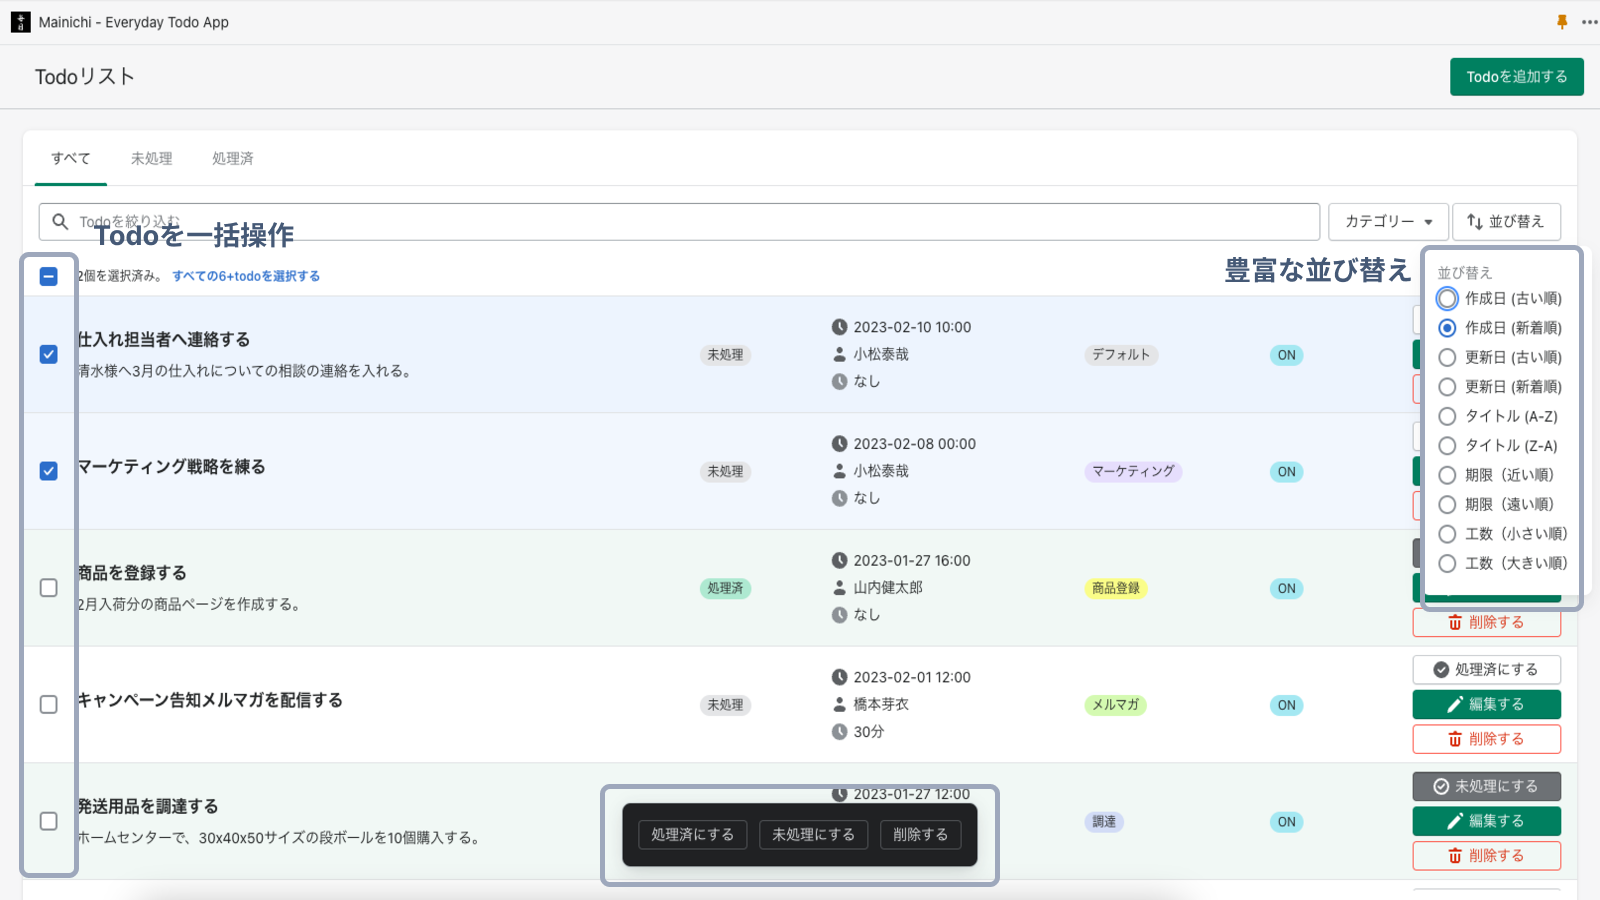Click clock icon beside 2023-01-27 16:00

pos(840,561)
